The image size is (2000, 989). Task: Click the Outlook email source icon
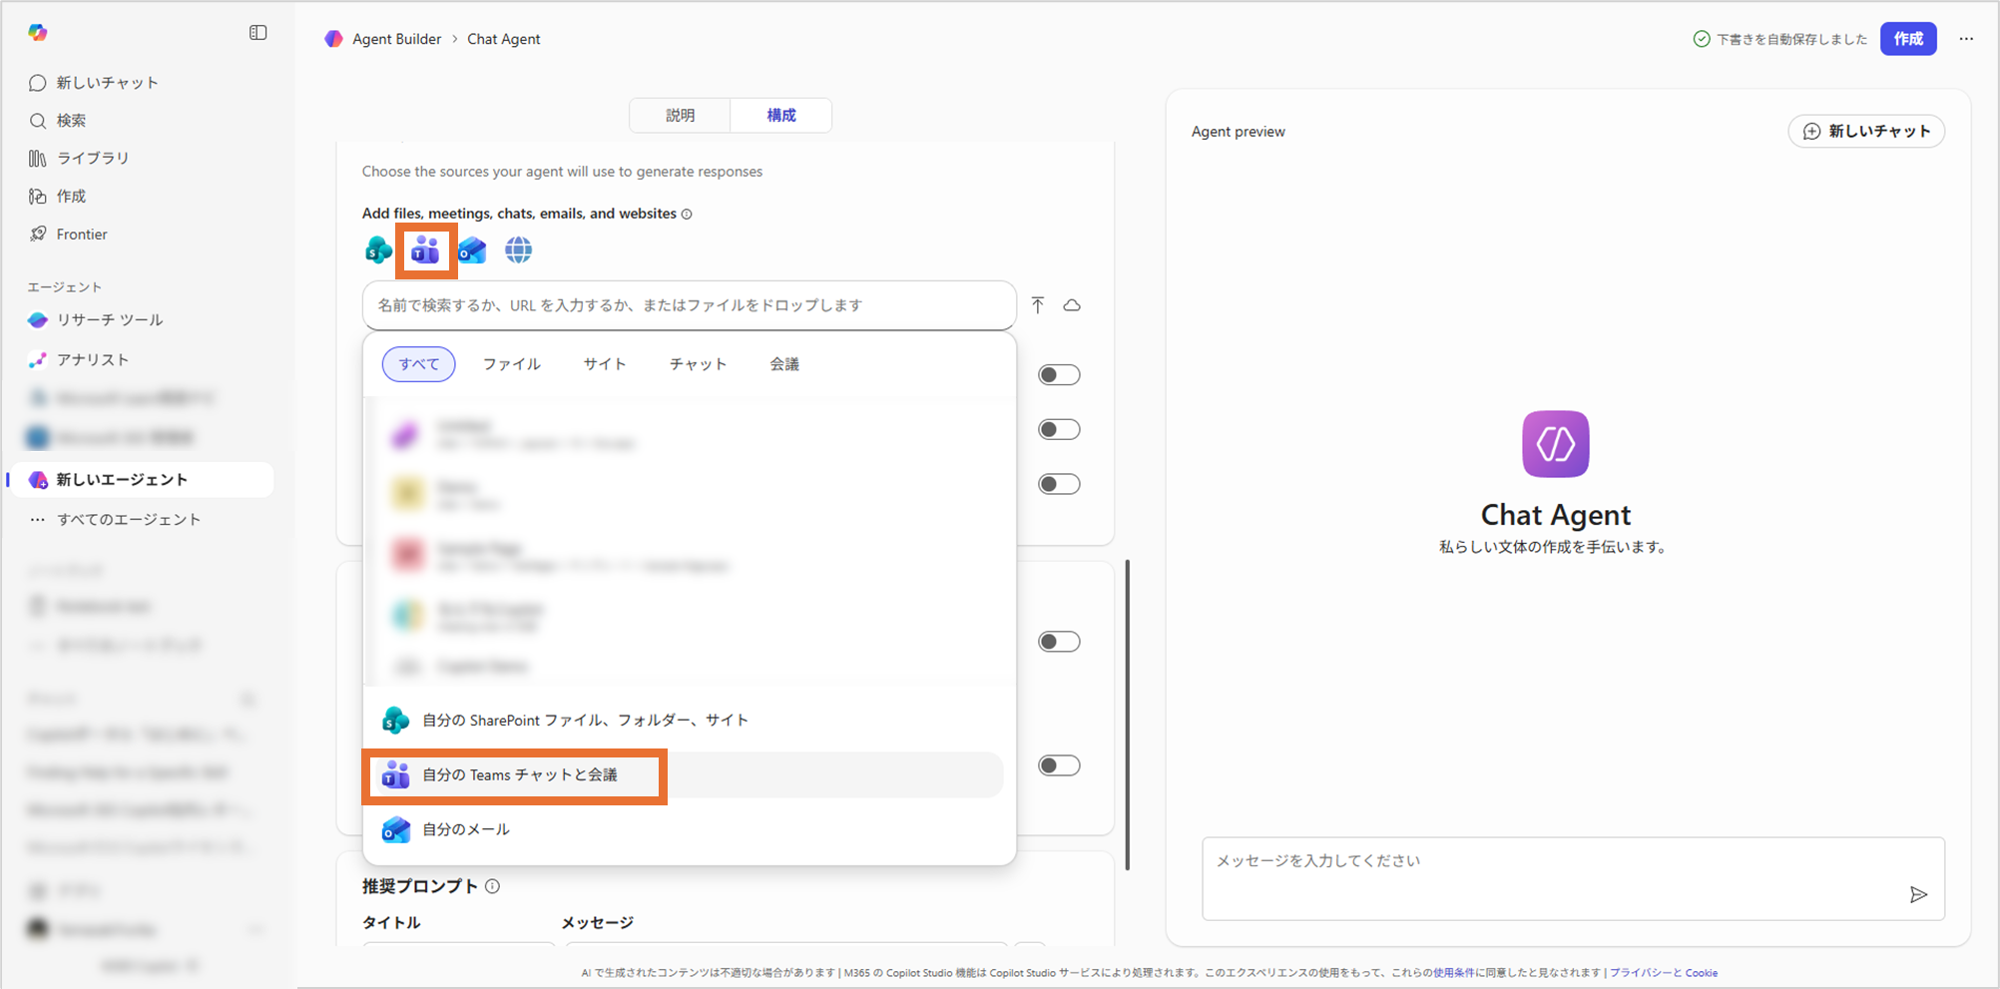tap(472, 250)
